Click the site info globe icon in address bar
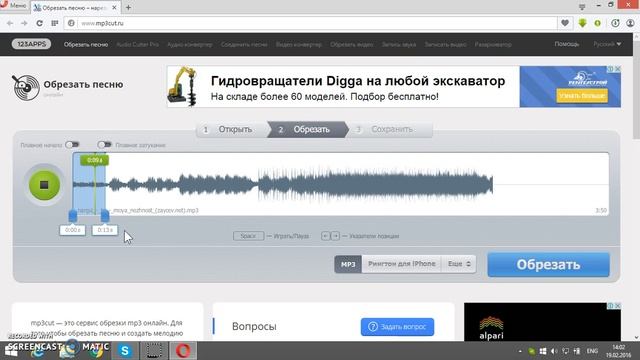Viewport: 640px width, 360px height. (71, 23)
